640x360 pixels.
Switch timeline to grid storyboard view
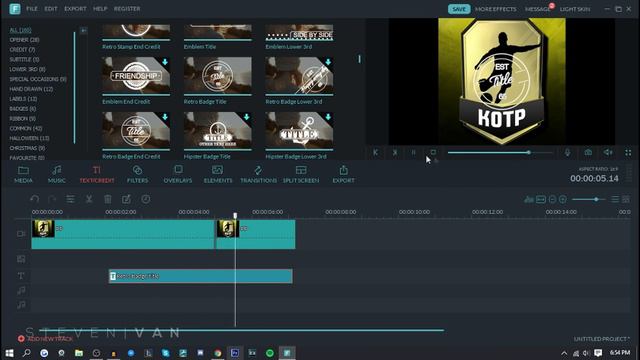626,199
